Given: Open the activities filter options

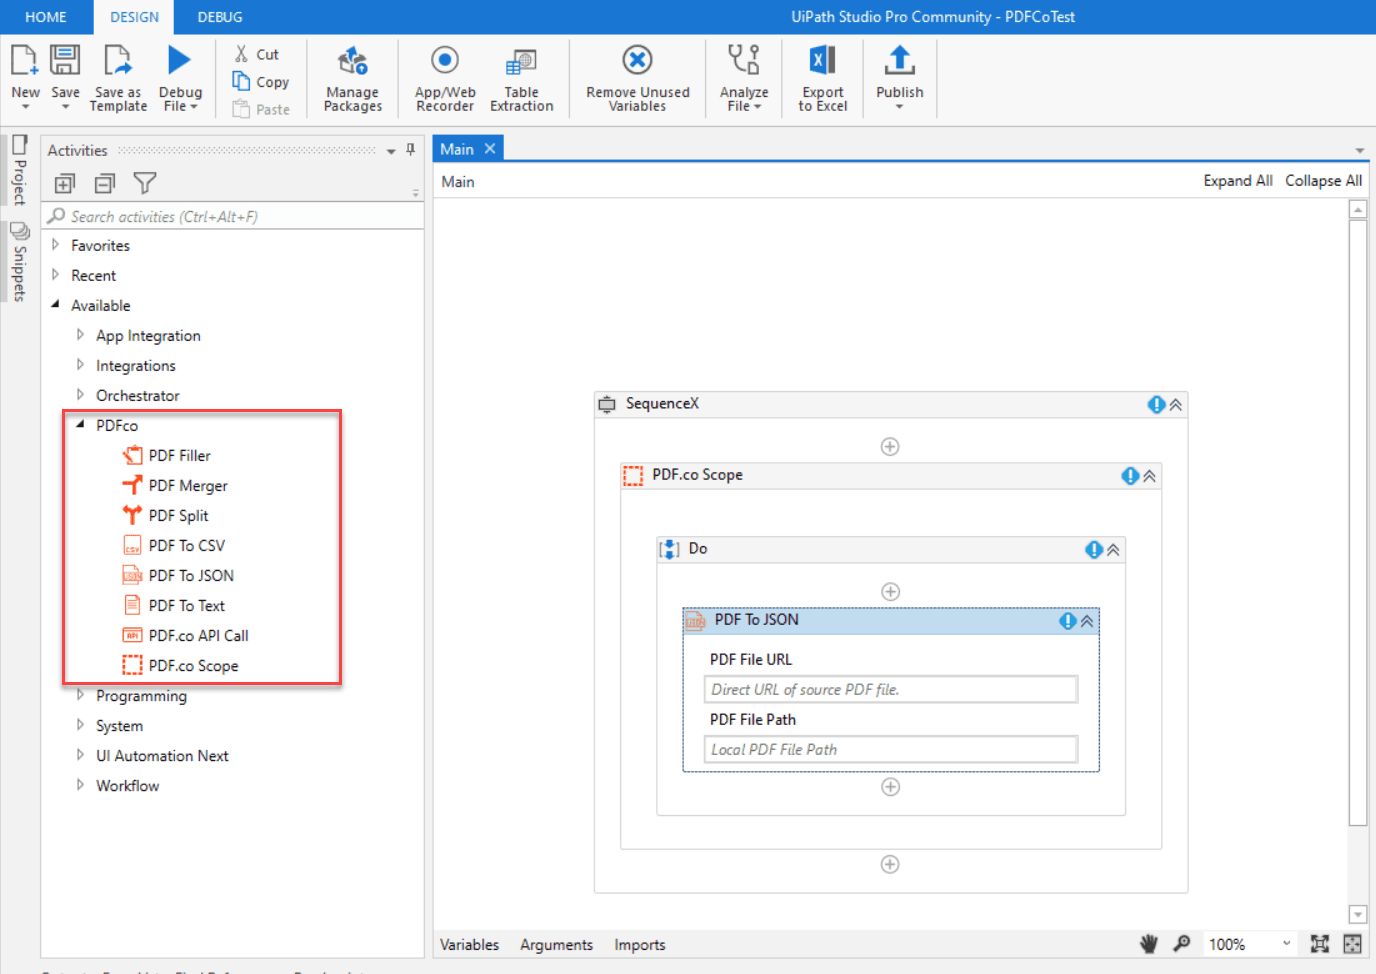Looking at the screenshot, I should (x=145, y=183).
